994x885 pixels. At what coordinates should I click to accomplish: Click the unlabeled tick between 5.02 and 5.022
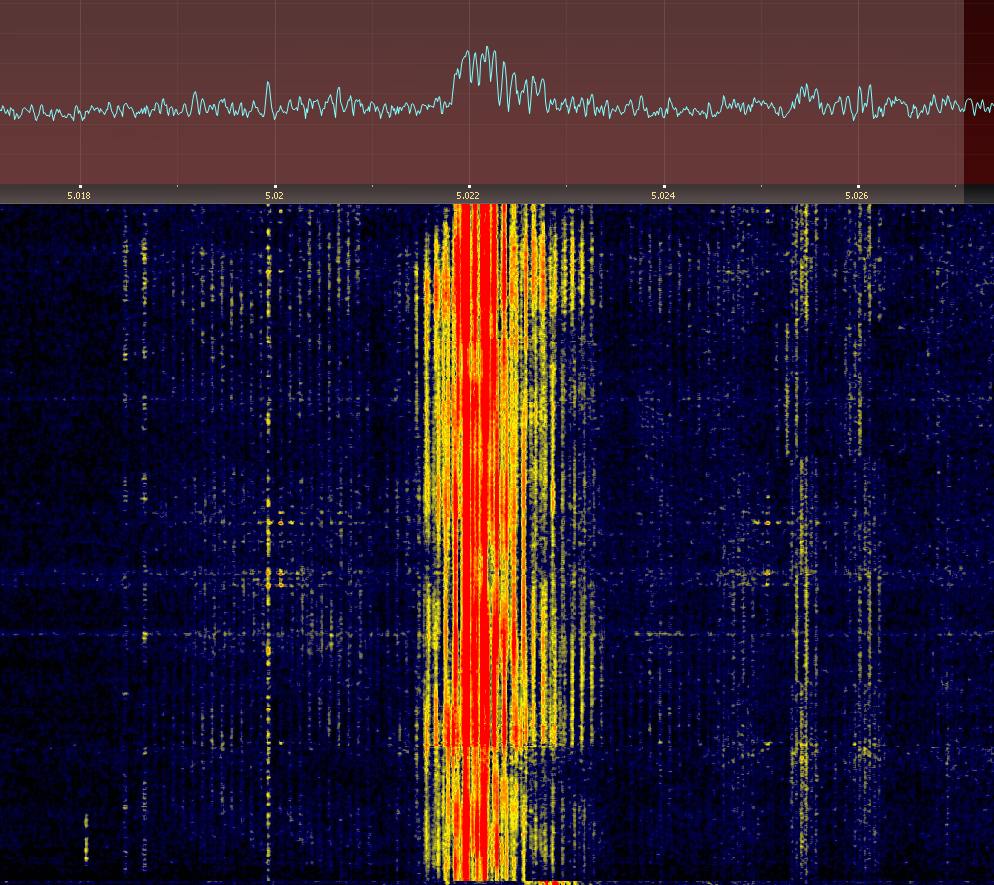pos(372,186)
